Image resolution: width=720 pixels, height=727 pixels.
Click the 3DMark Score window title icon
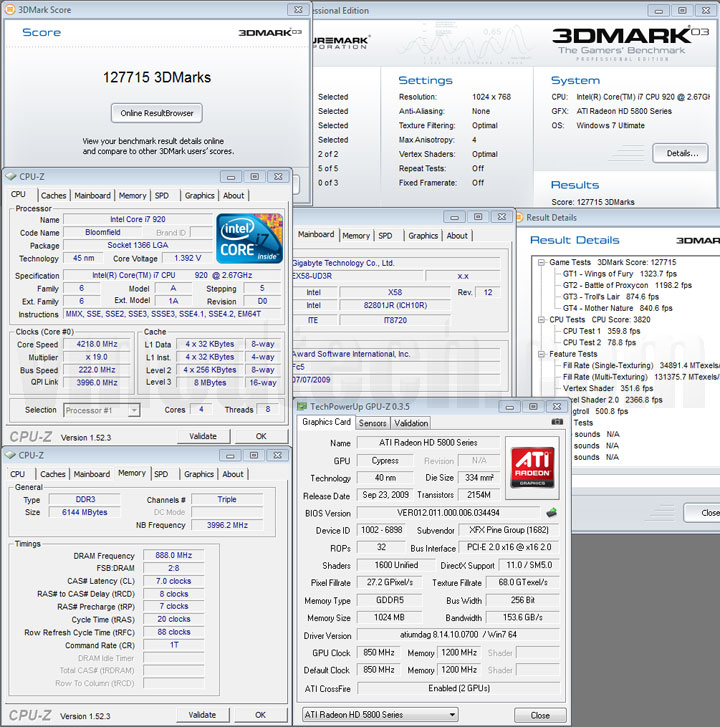[9, 9]
